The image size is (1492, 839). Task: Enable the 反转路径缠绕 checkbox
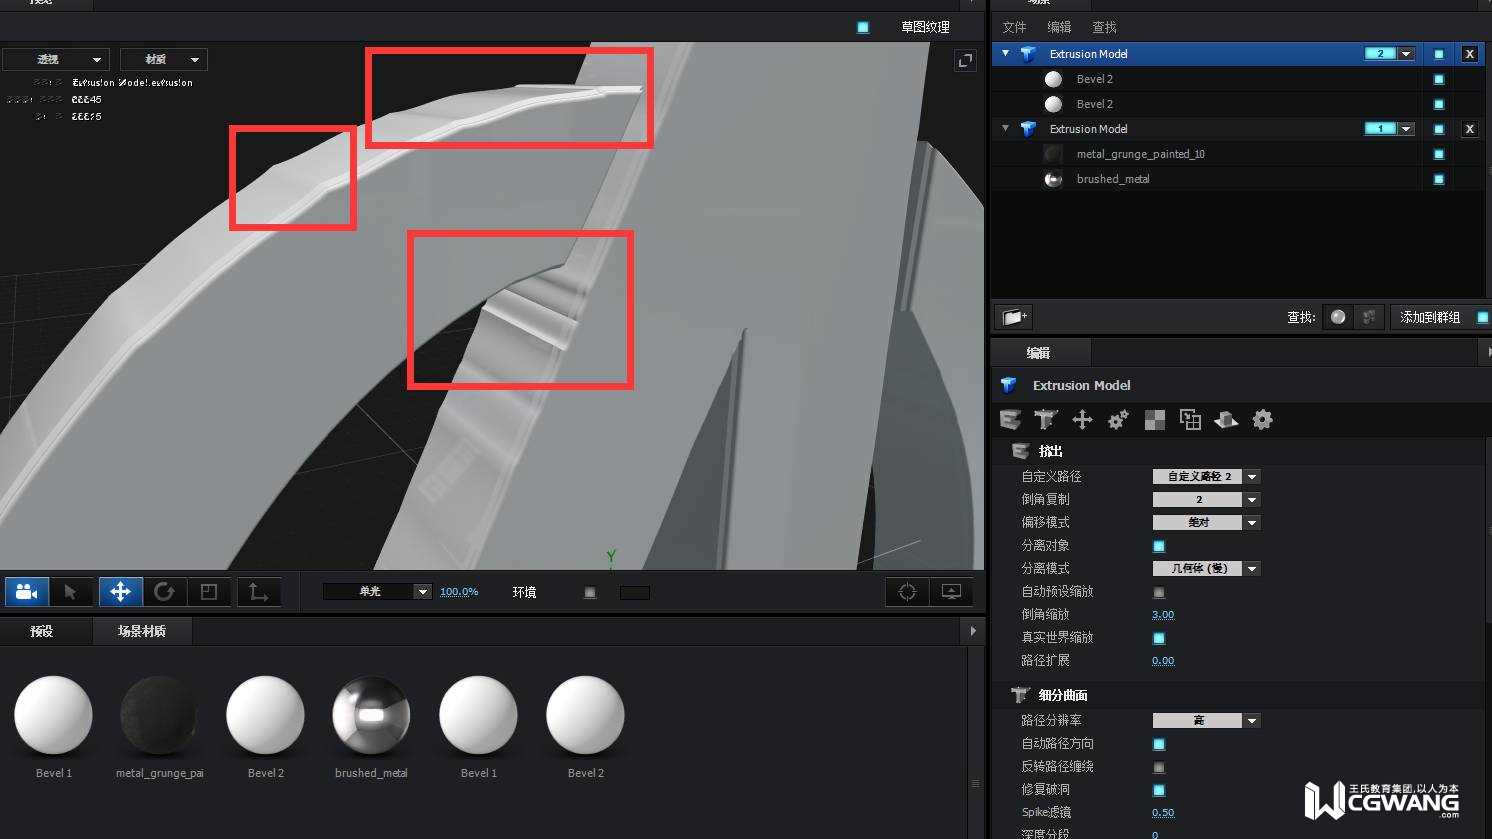[x=1159, y=767]
